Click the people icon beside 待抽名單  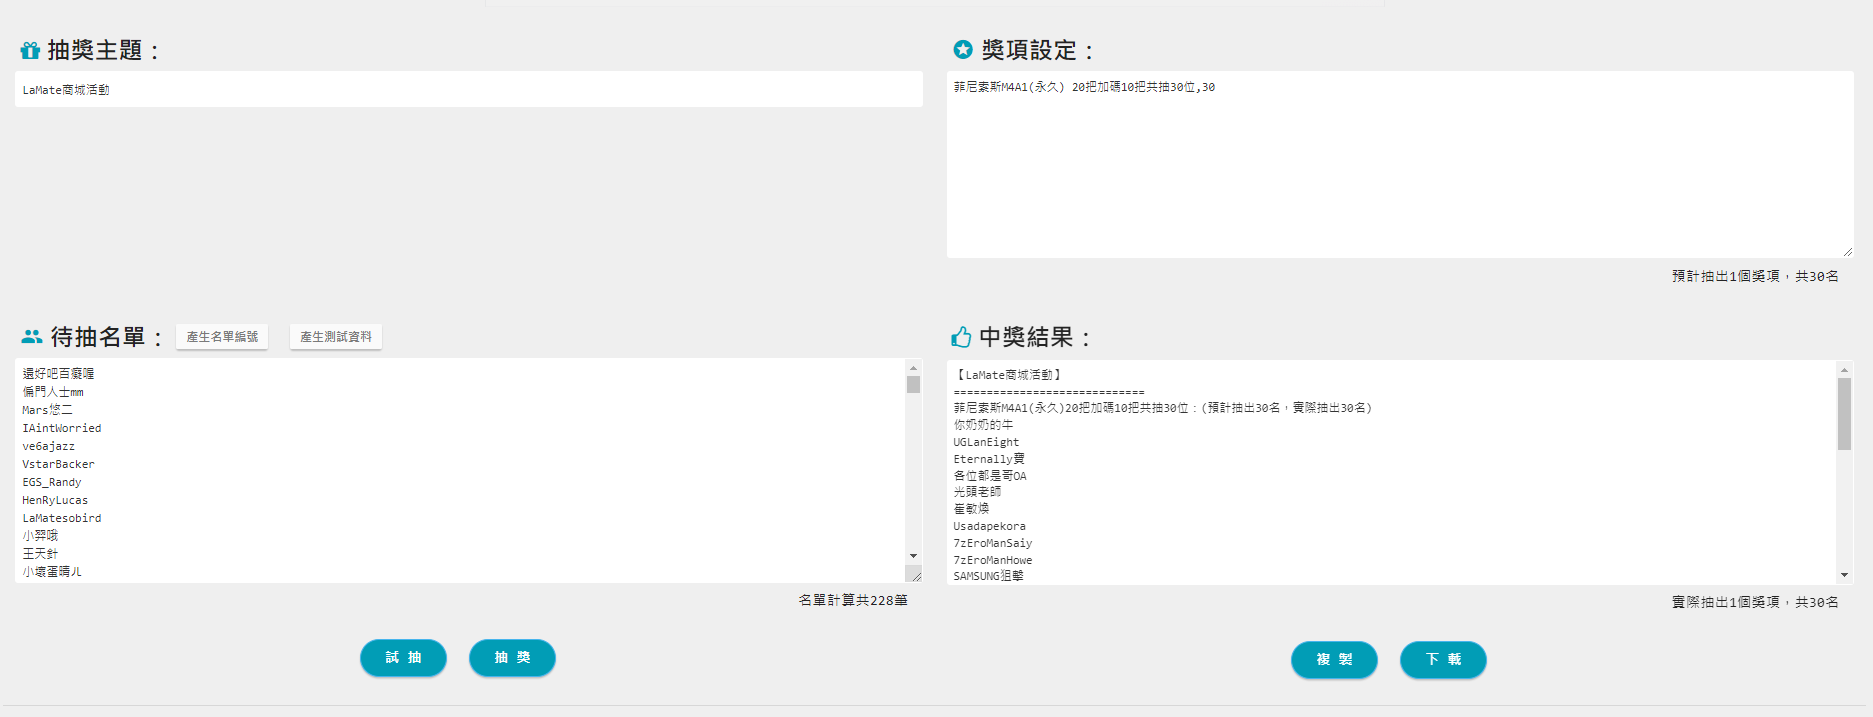32,337
